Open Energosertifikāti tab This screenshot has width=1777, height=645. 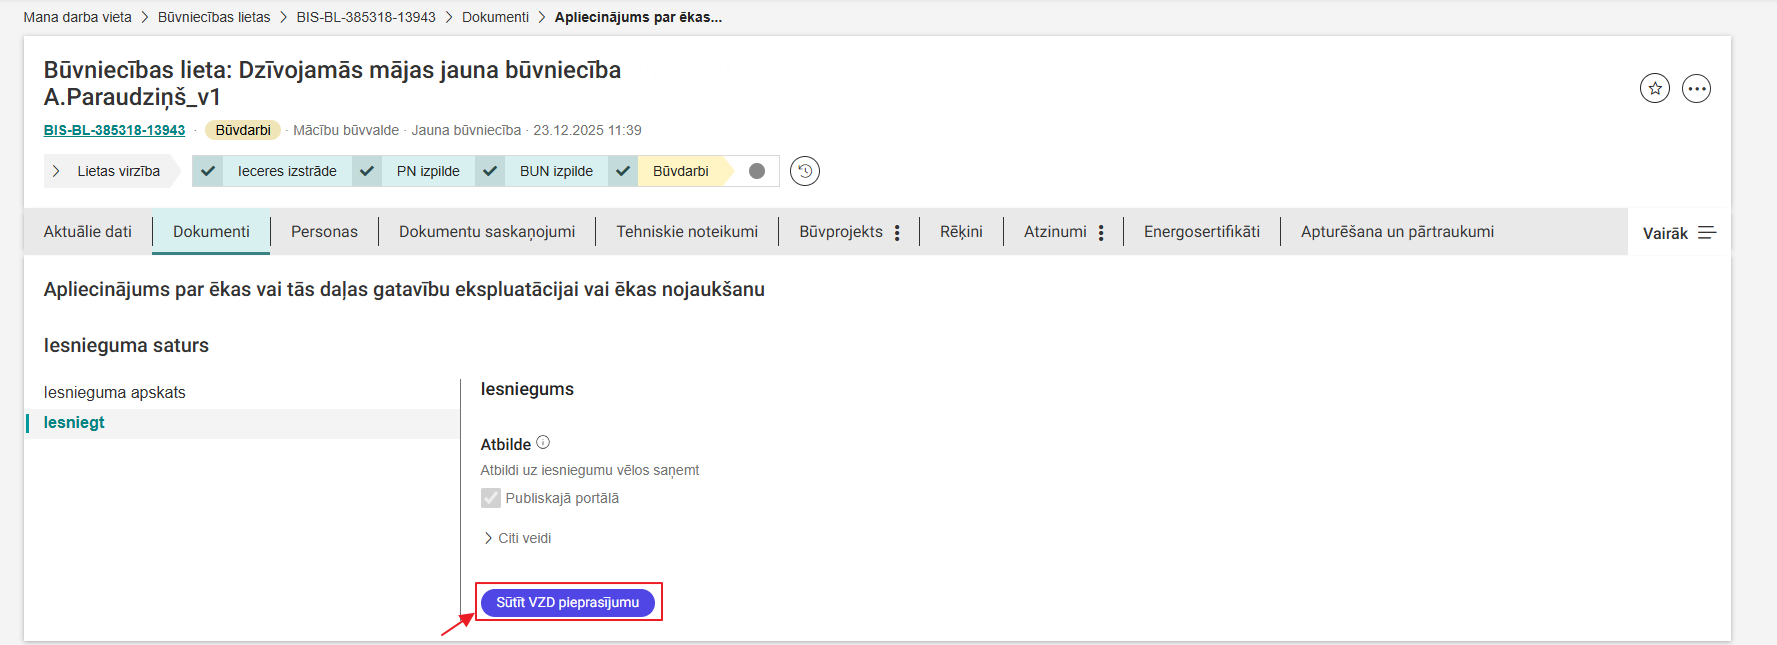coord(1202,232)
